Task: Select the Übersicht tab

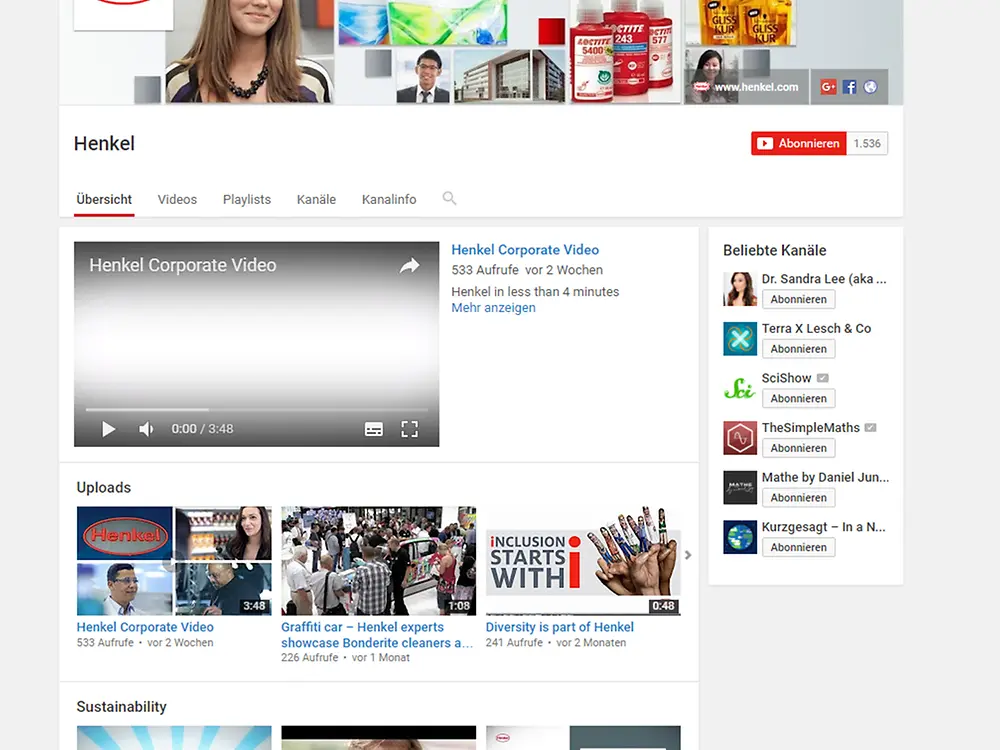Action: 104,200
